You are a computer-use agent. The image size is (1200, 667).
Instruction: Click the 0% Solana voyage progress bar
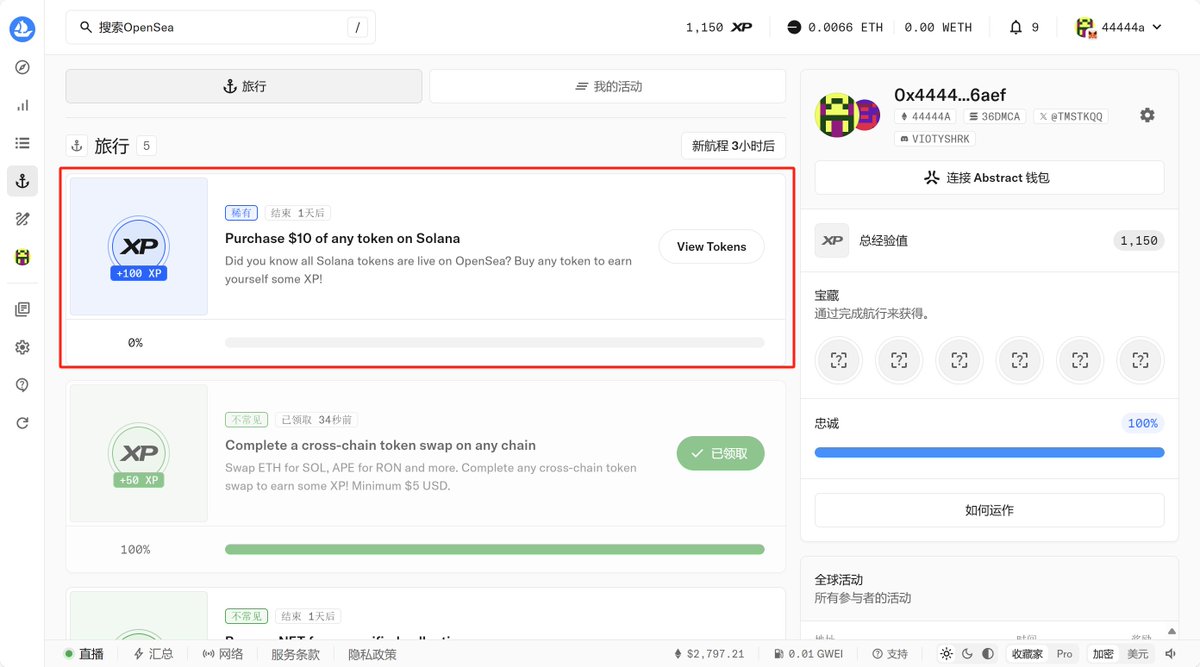tap(494, 343)
